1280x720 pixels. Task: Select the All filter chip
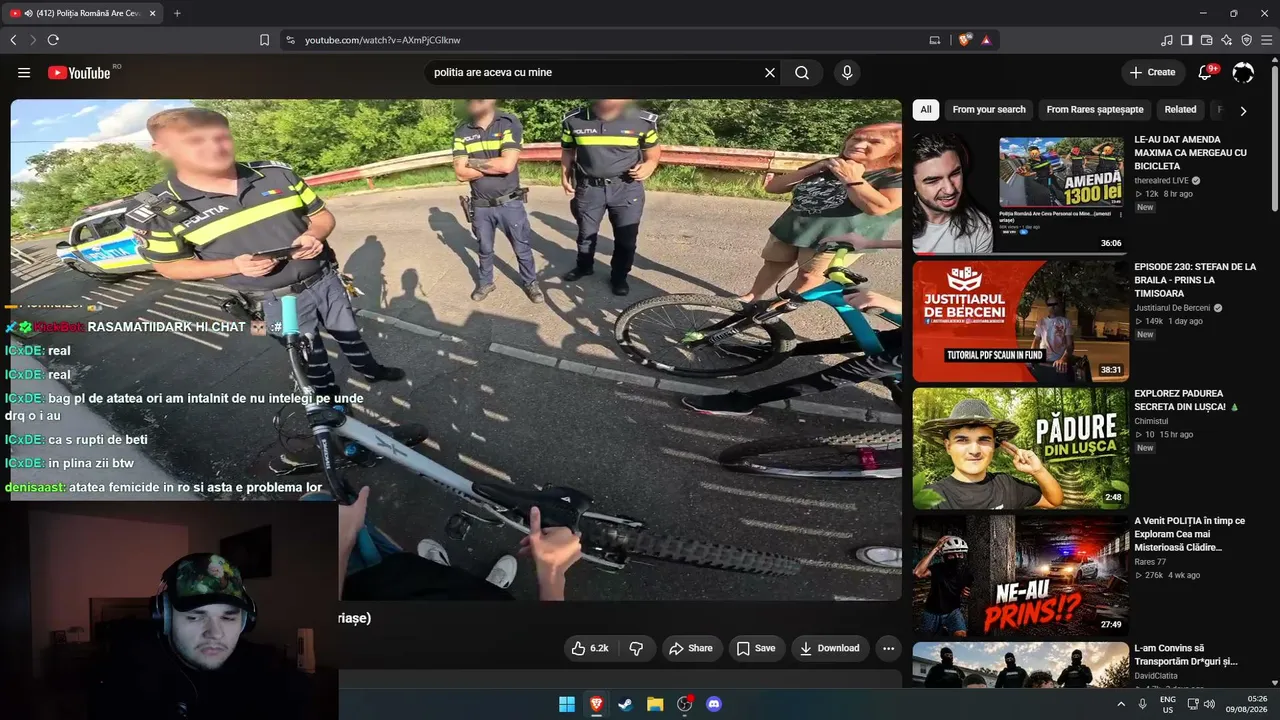coord(926,110)
